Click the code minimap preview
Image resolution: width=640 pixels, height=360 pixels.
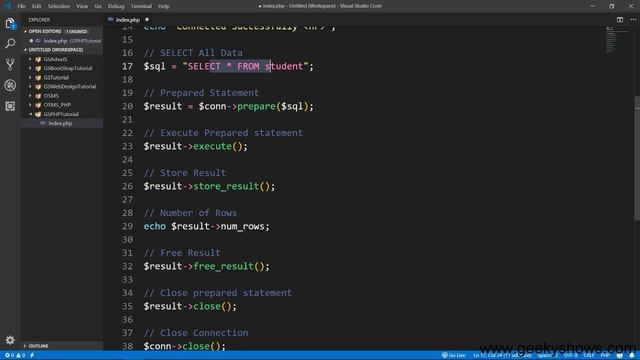tap(616, 40)
